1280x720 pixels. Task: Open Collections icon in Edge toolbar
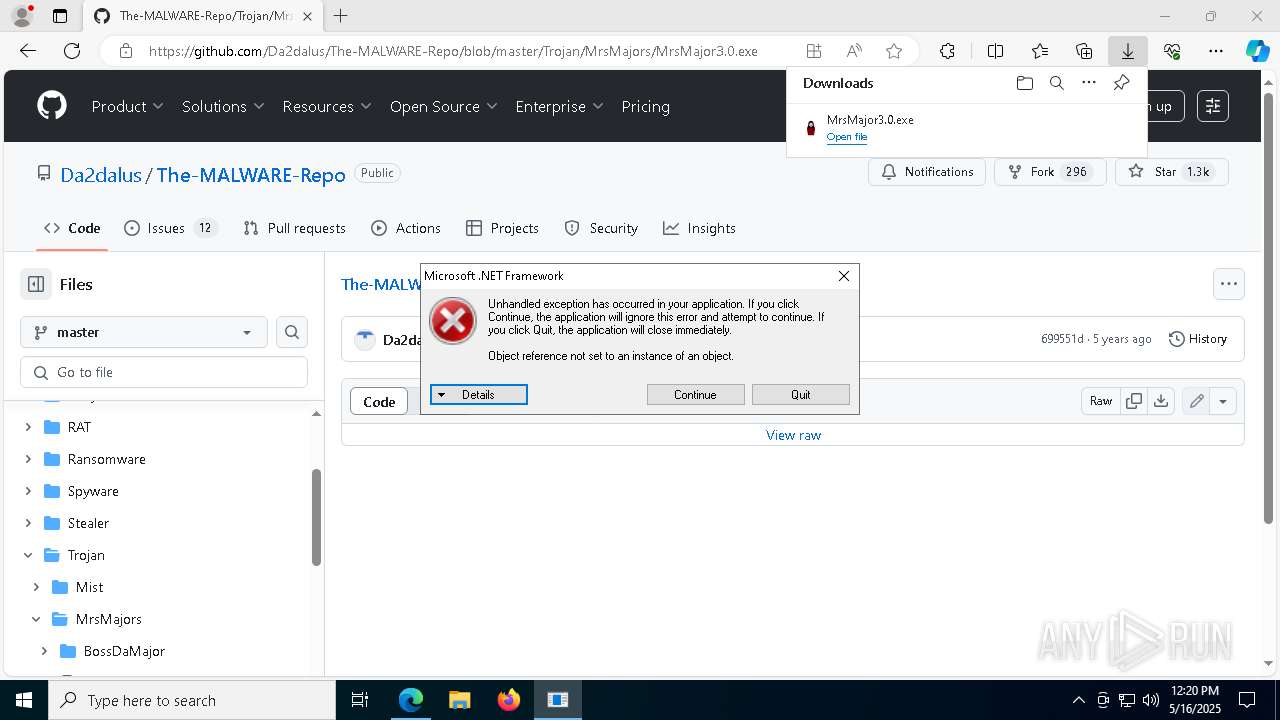click(1084, 51)
